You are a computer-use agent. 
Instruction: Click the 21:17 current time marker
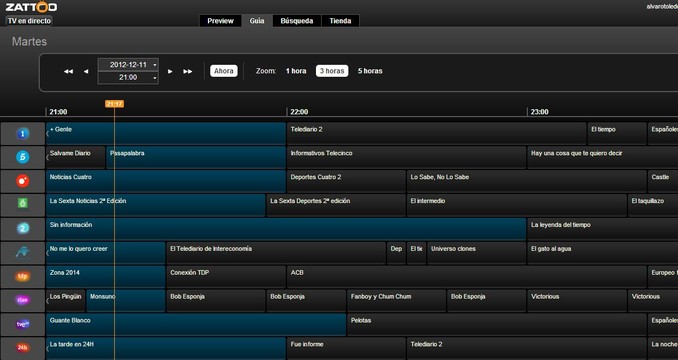[x=114, y=104]
